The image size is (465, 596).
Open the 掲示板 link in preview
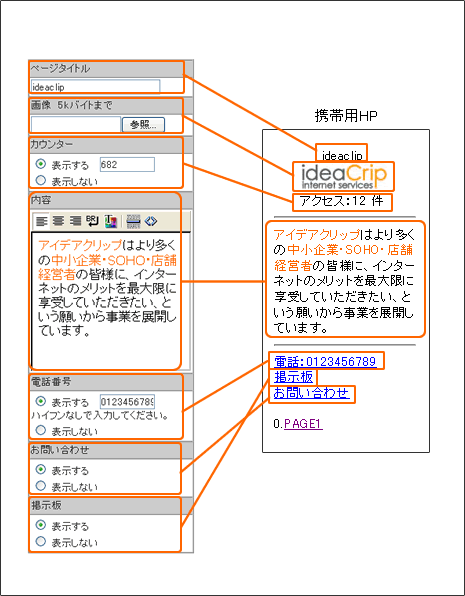(x=294, y=377)
